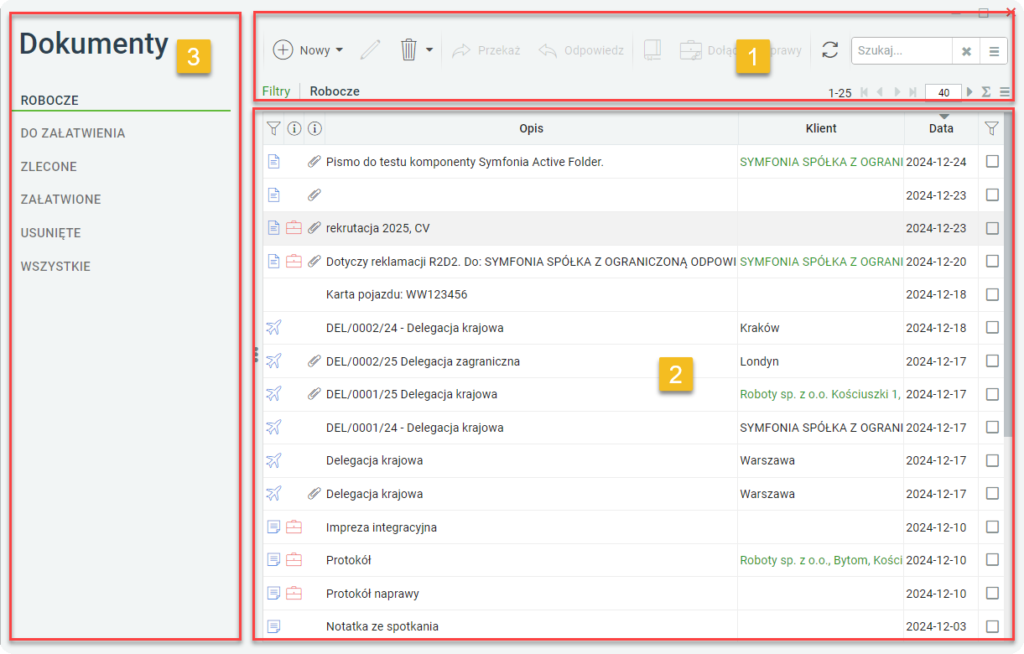
Task: Check the Impreza integracyjna row checkbox
Action: point(992,527)
